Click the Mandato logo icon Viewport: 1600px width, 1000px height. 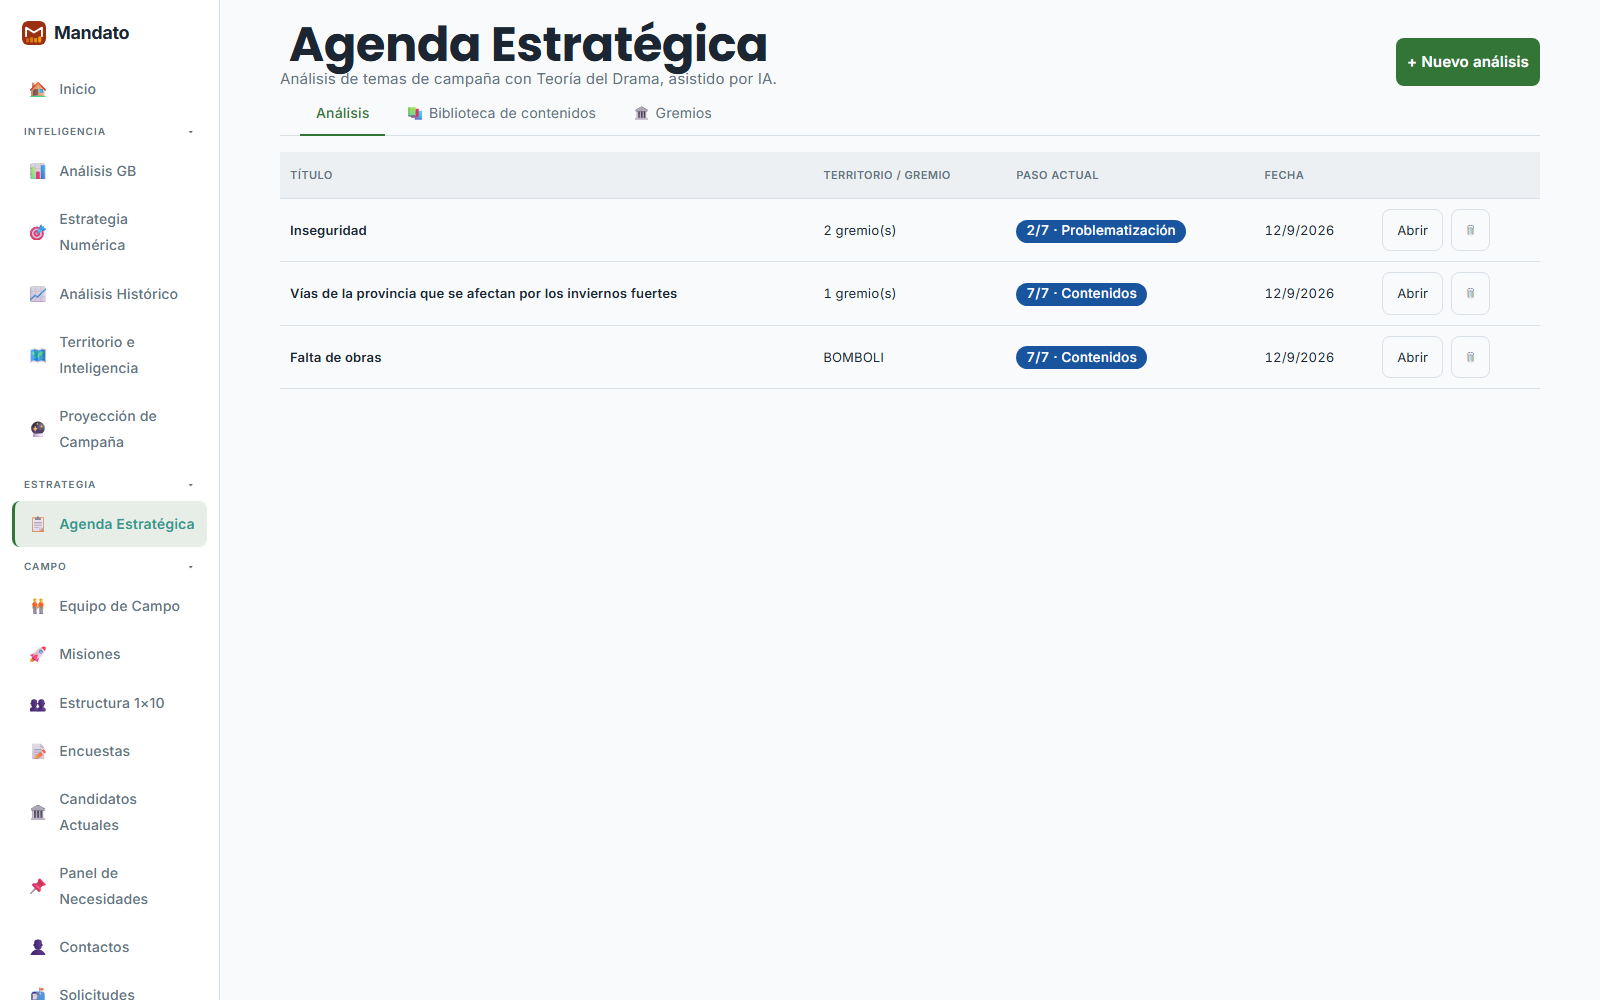point(34,33)
